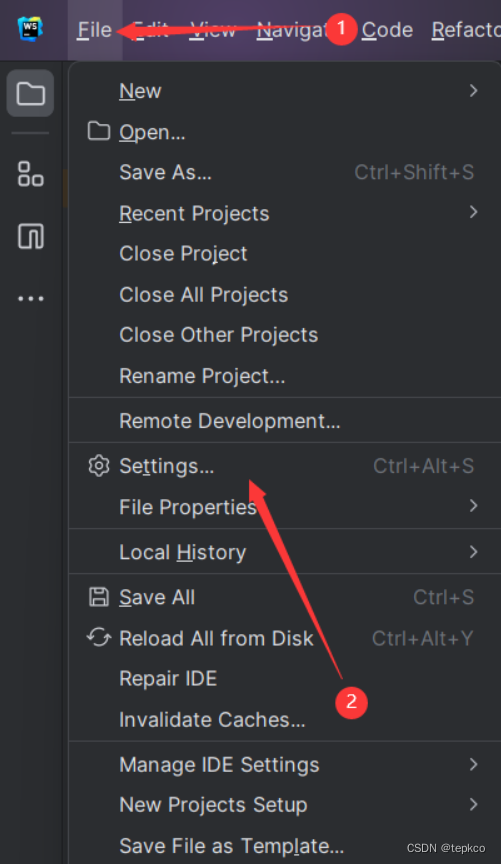The image size is (501, 864).
Task: Expand the New submenu arrow
Action: coord(473,90)
